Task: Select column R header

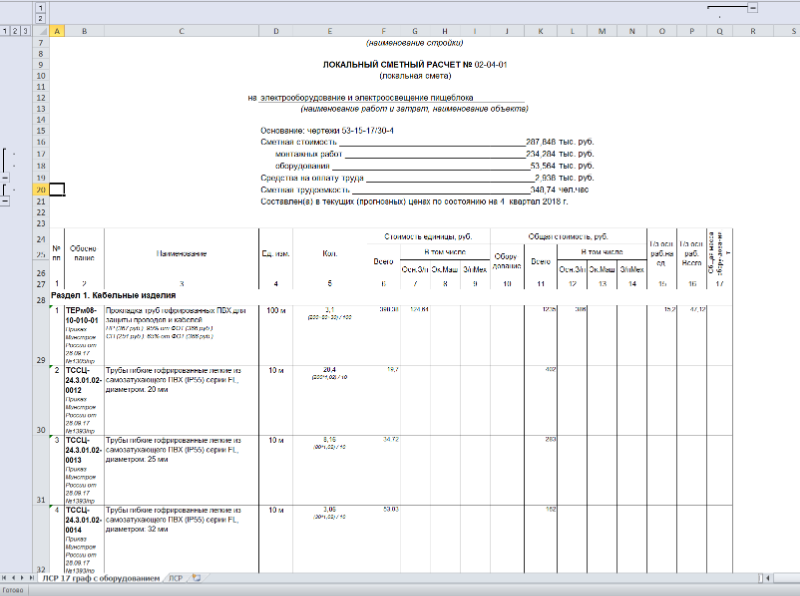Action: (753, 31)
